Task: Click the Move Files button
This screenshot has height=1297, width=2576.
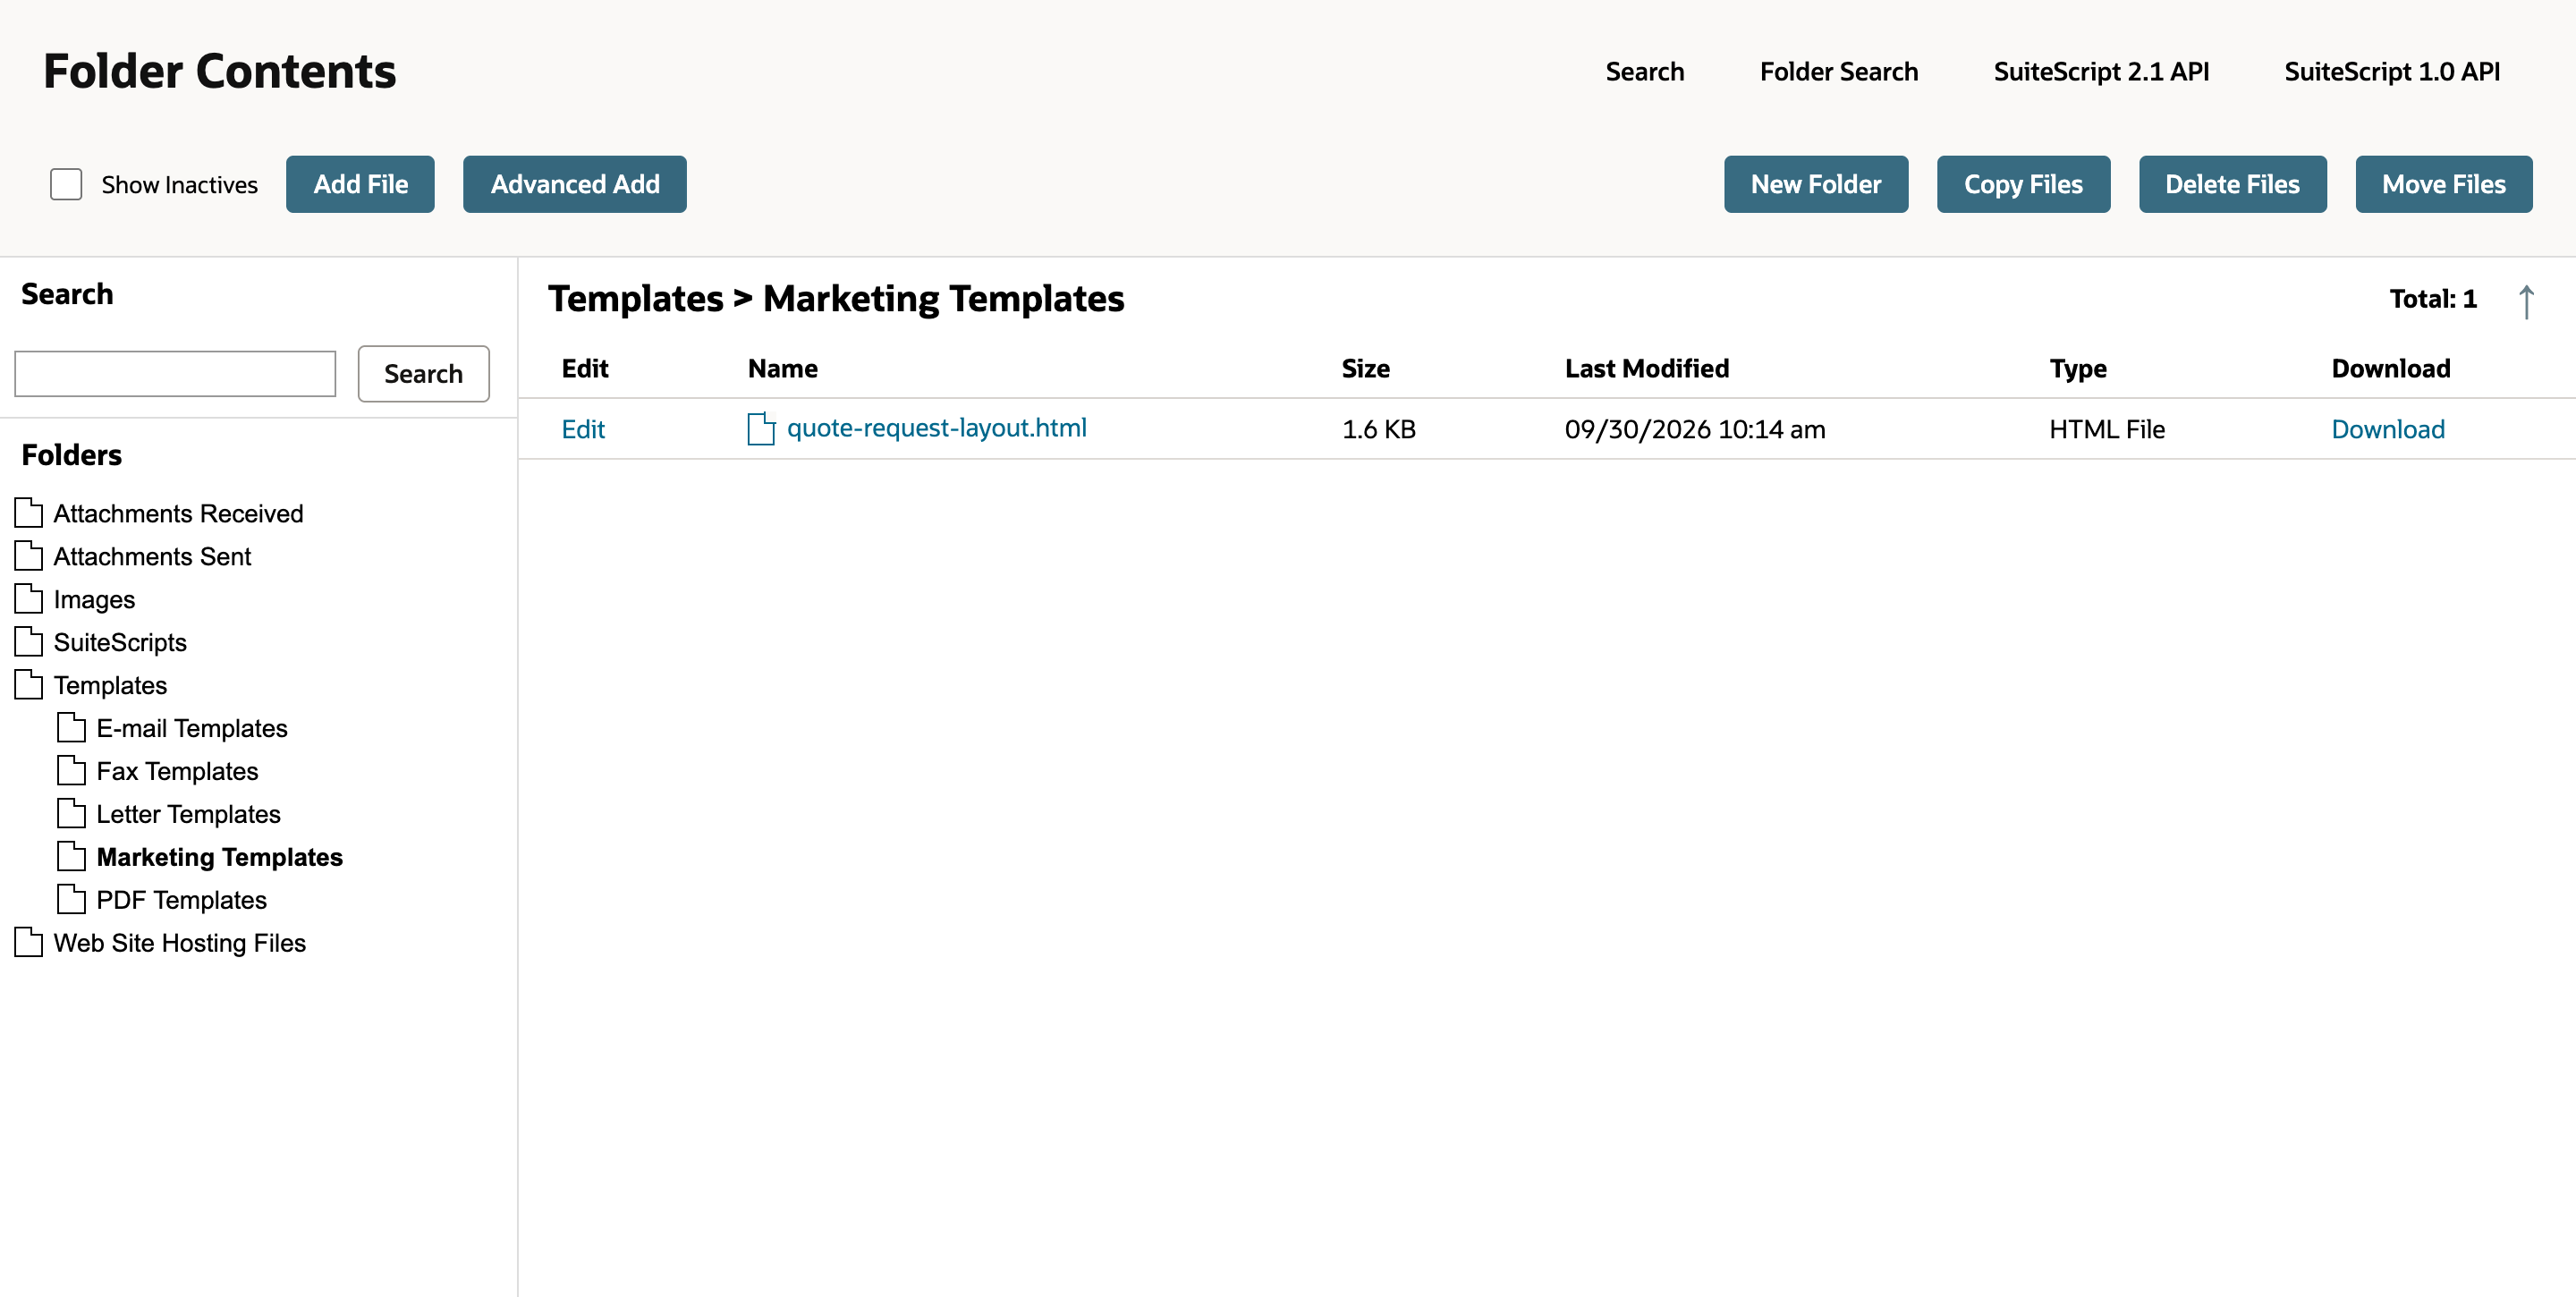Action: click(x=2443, y=184)
